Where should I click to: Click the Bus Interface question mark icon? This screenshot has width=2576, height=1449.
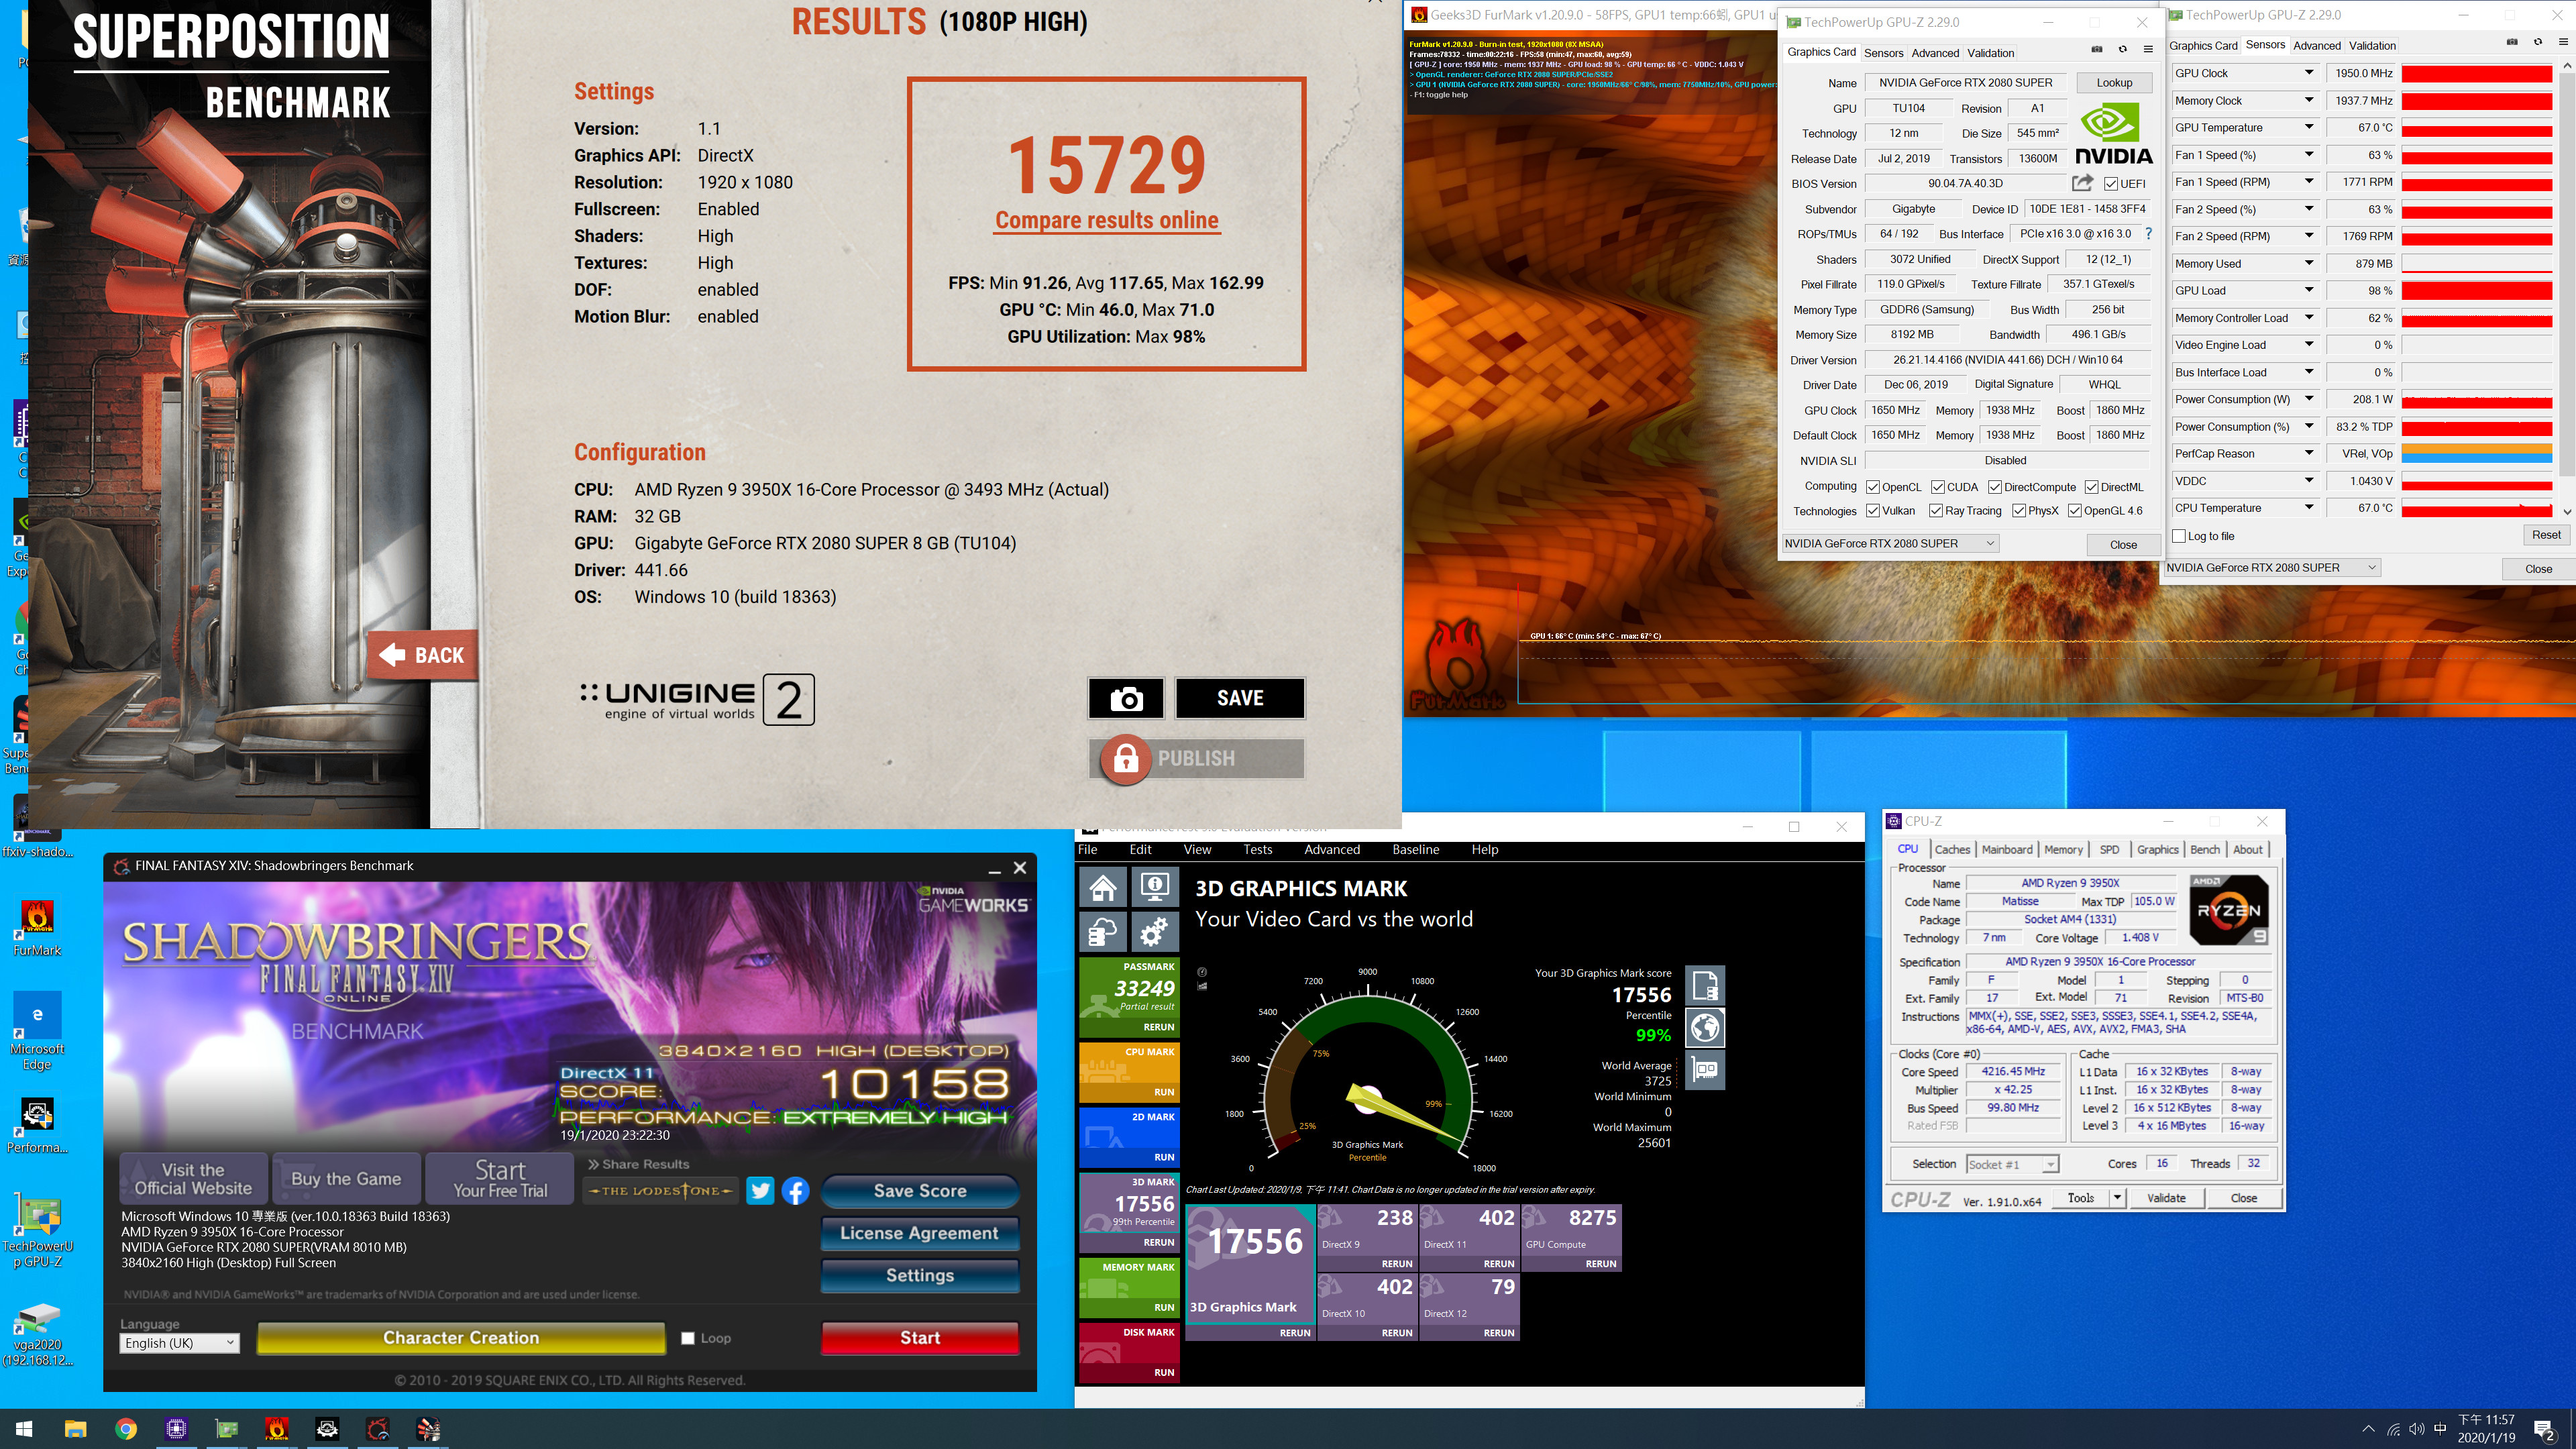2149,234
